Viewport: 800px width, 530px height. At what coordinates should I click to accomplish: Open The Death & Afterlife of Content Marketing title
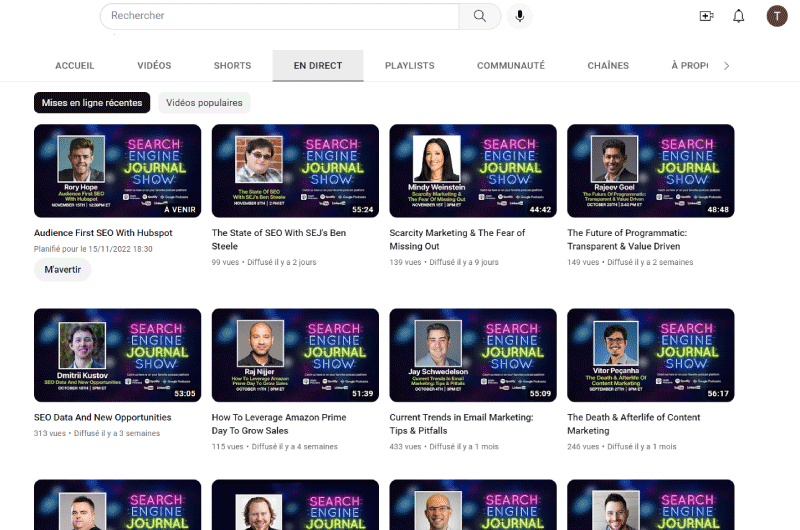(634, 424)
